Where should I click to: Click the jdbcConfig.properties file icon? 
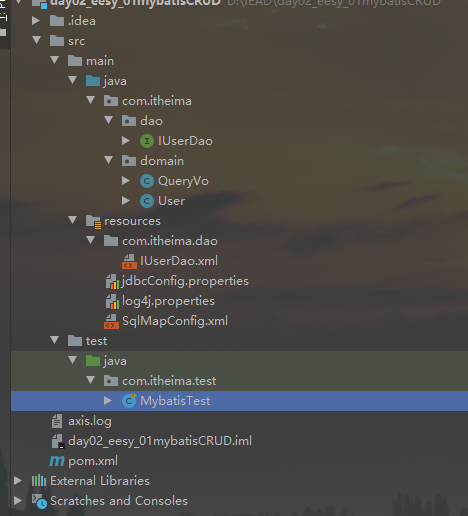point(112,281)
